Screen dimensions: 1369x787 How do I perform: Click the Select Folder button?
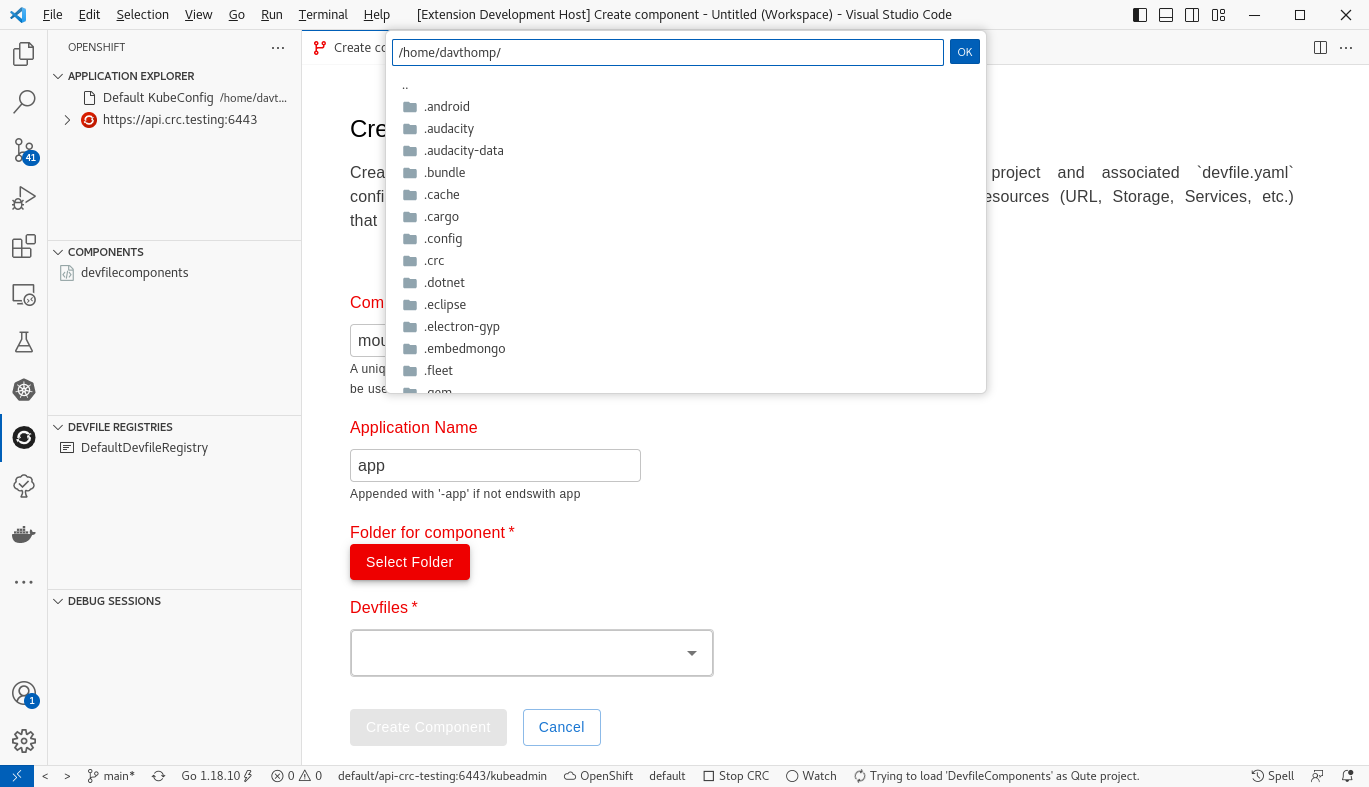tap(410, 562)
